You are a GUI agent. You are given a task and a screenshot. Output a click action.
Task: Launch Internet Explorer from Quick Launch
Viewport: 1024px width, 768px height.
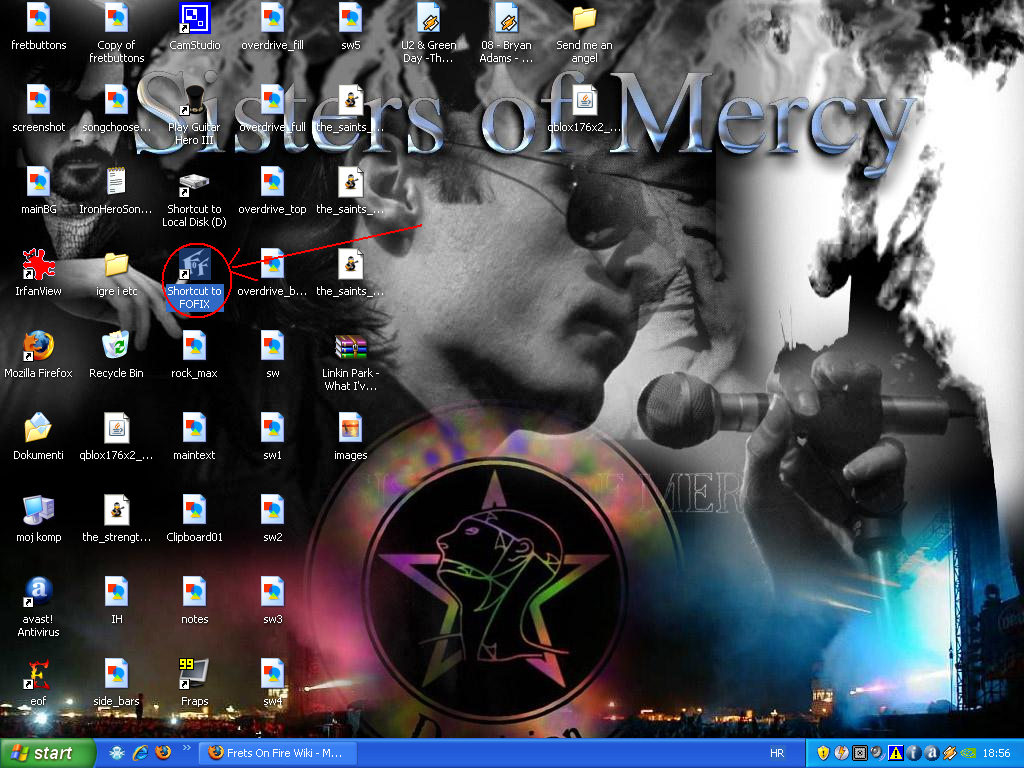[x=140, y=753]
